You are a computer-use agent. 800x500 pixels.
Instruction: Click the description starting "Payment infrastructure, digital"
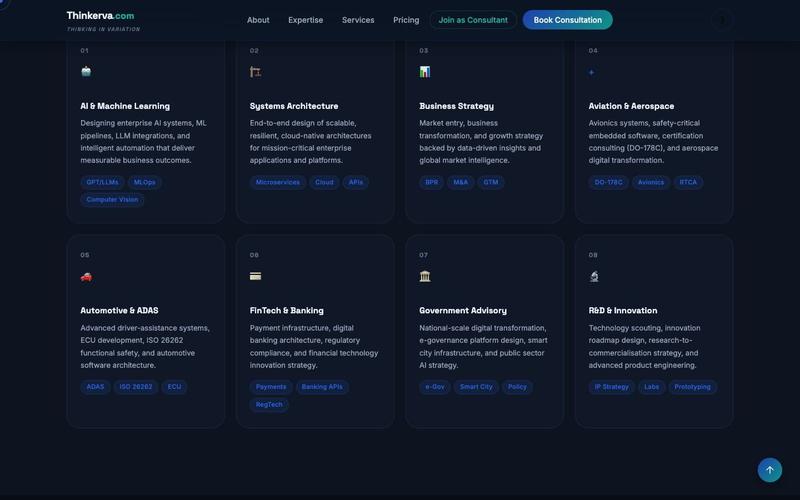314,346
